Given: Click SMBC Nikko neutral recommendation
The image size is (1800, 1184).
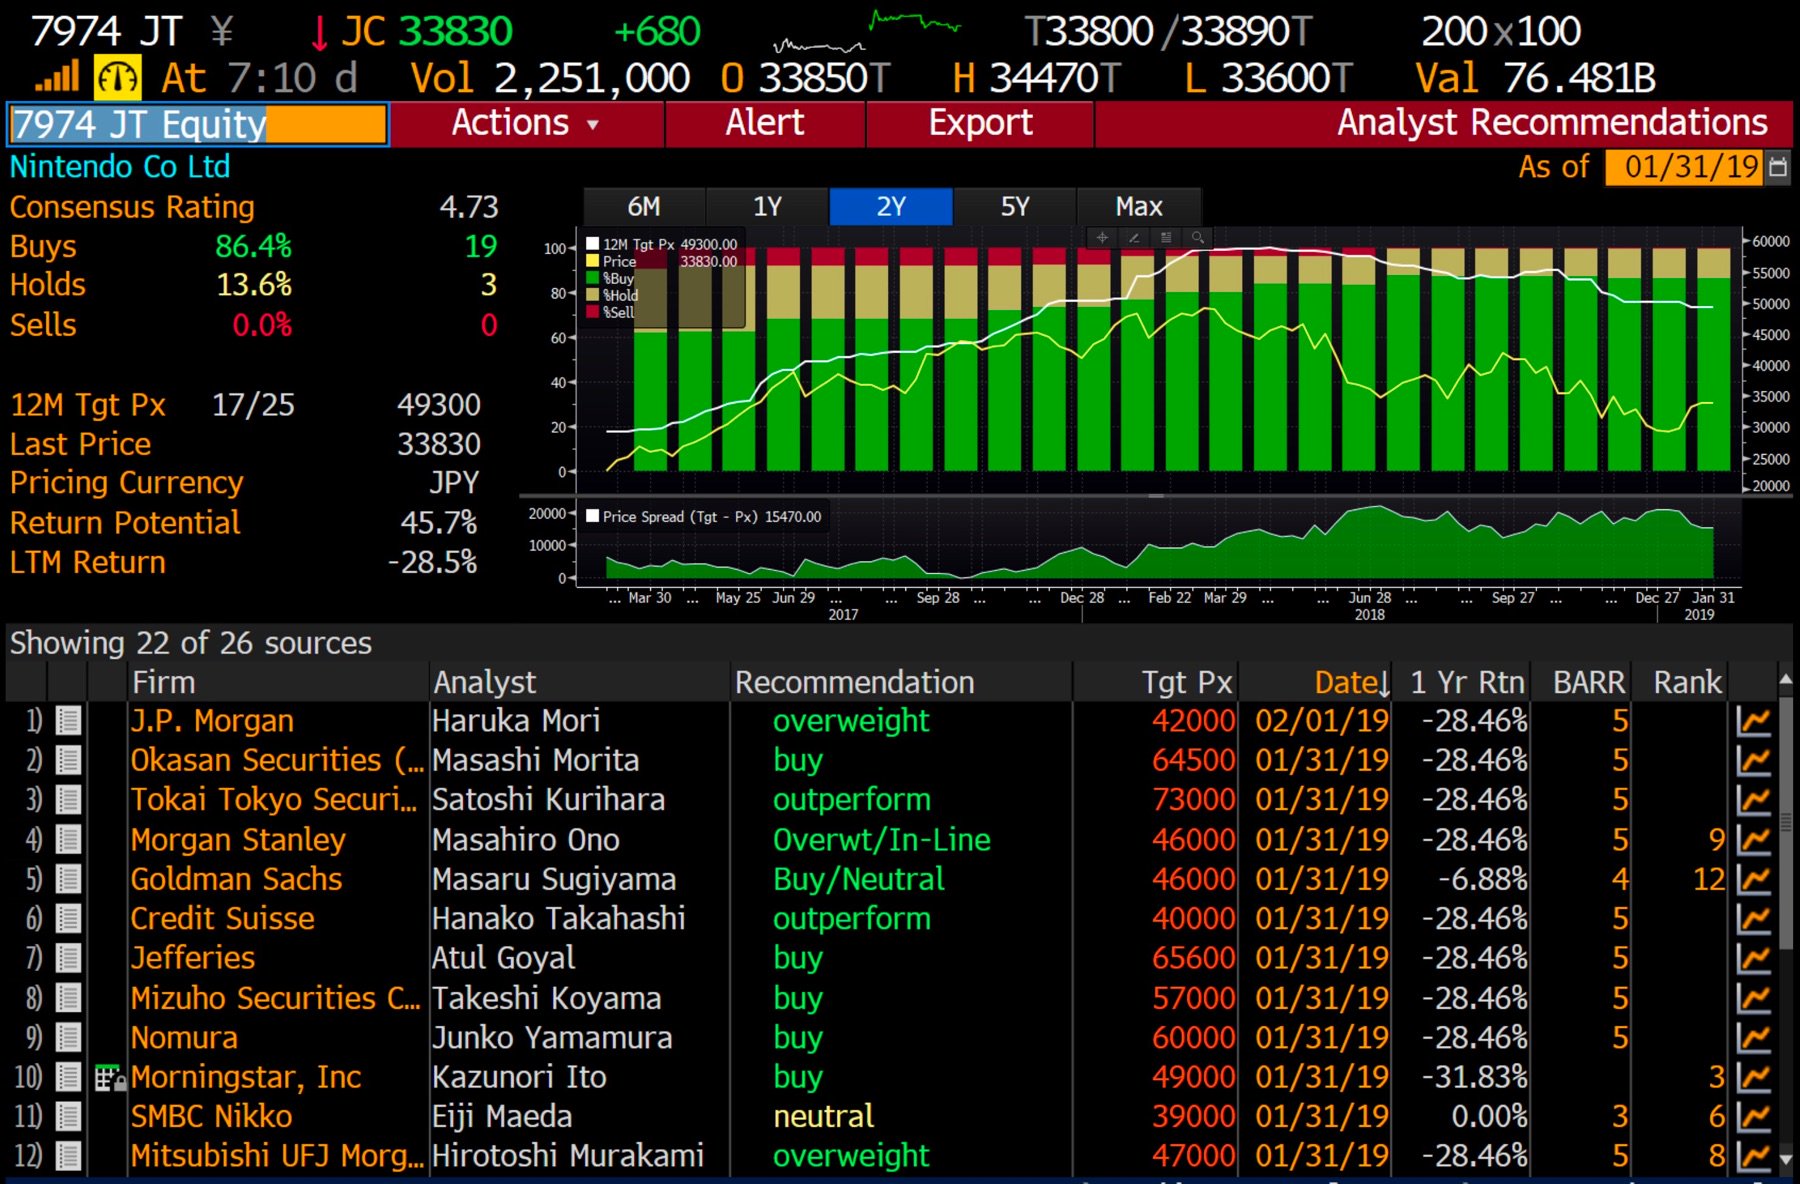Looking at the screenshot, I should click(824, 1117).
